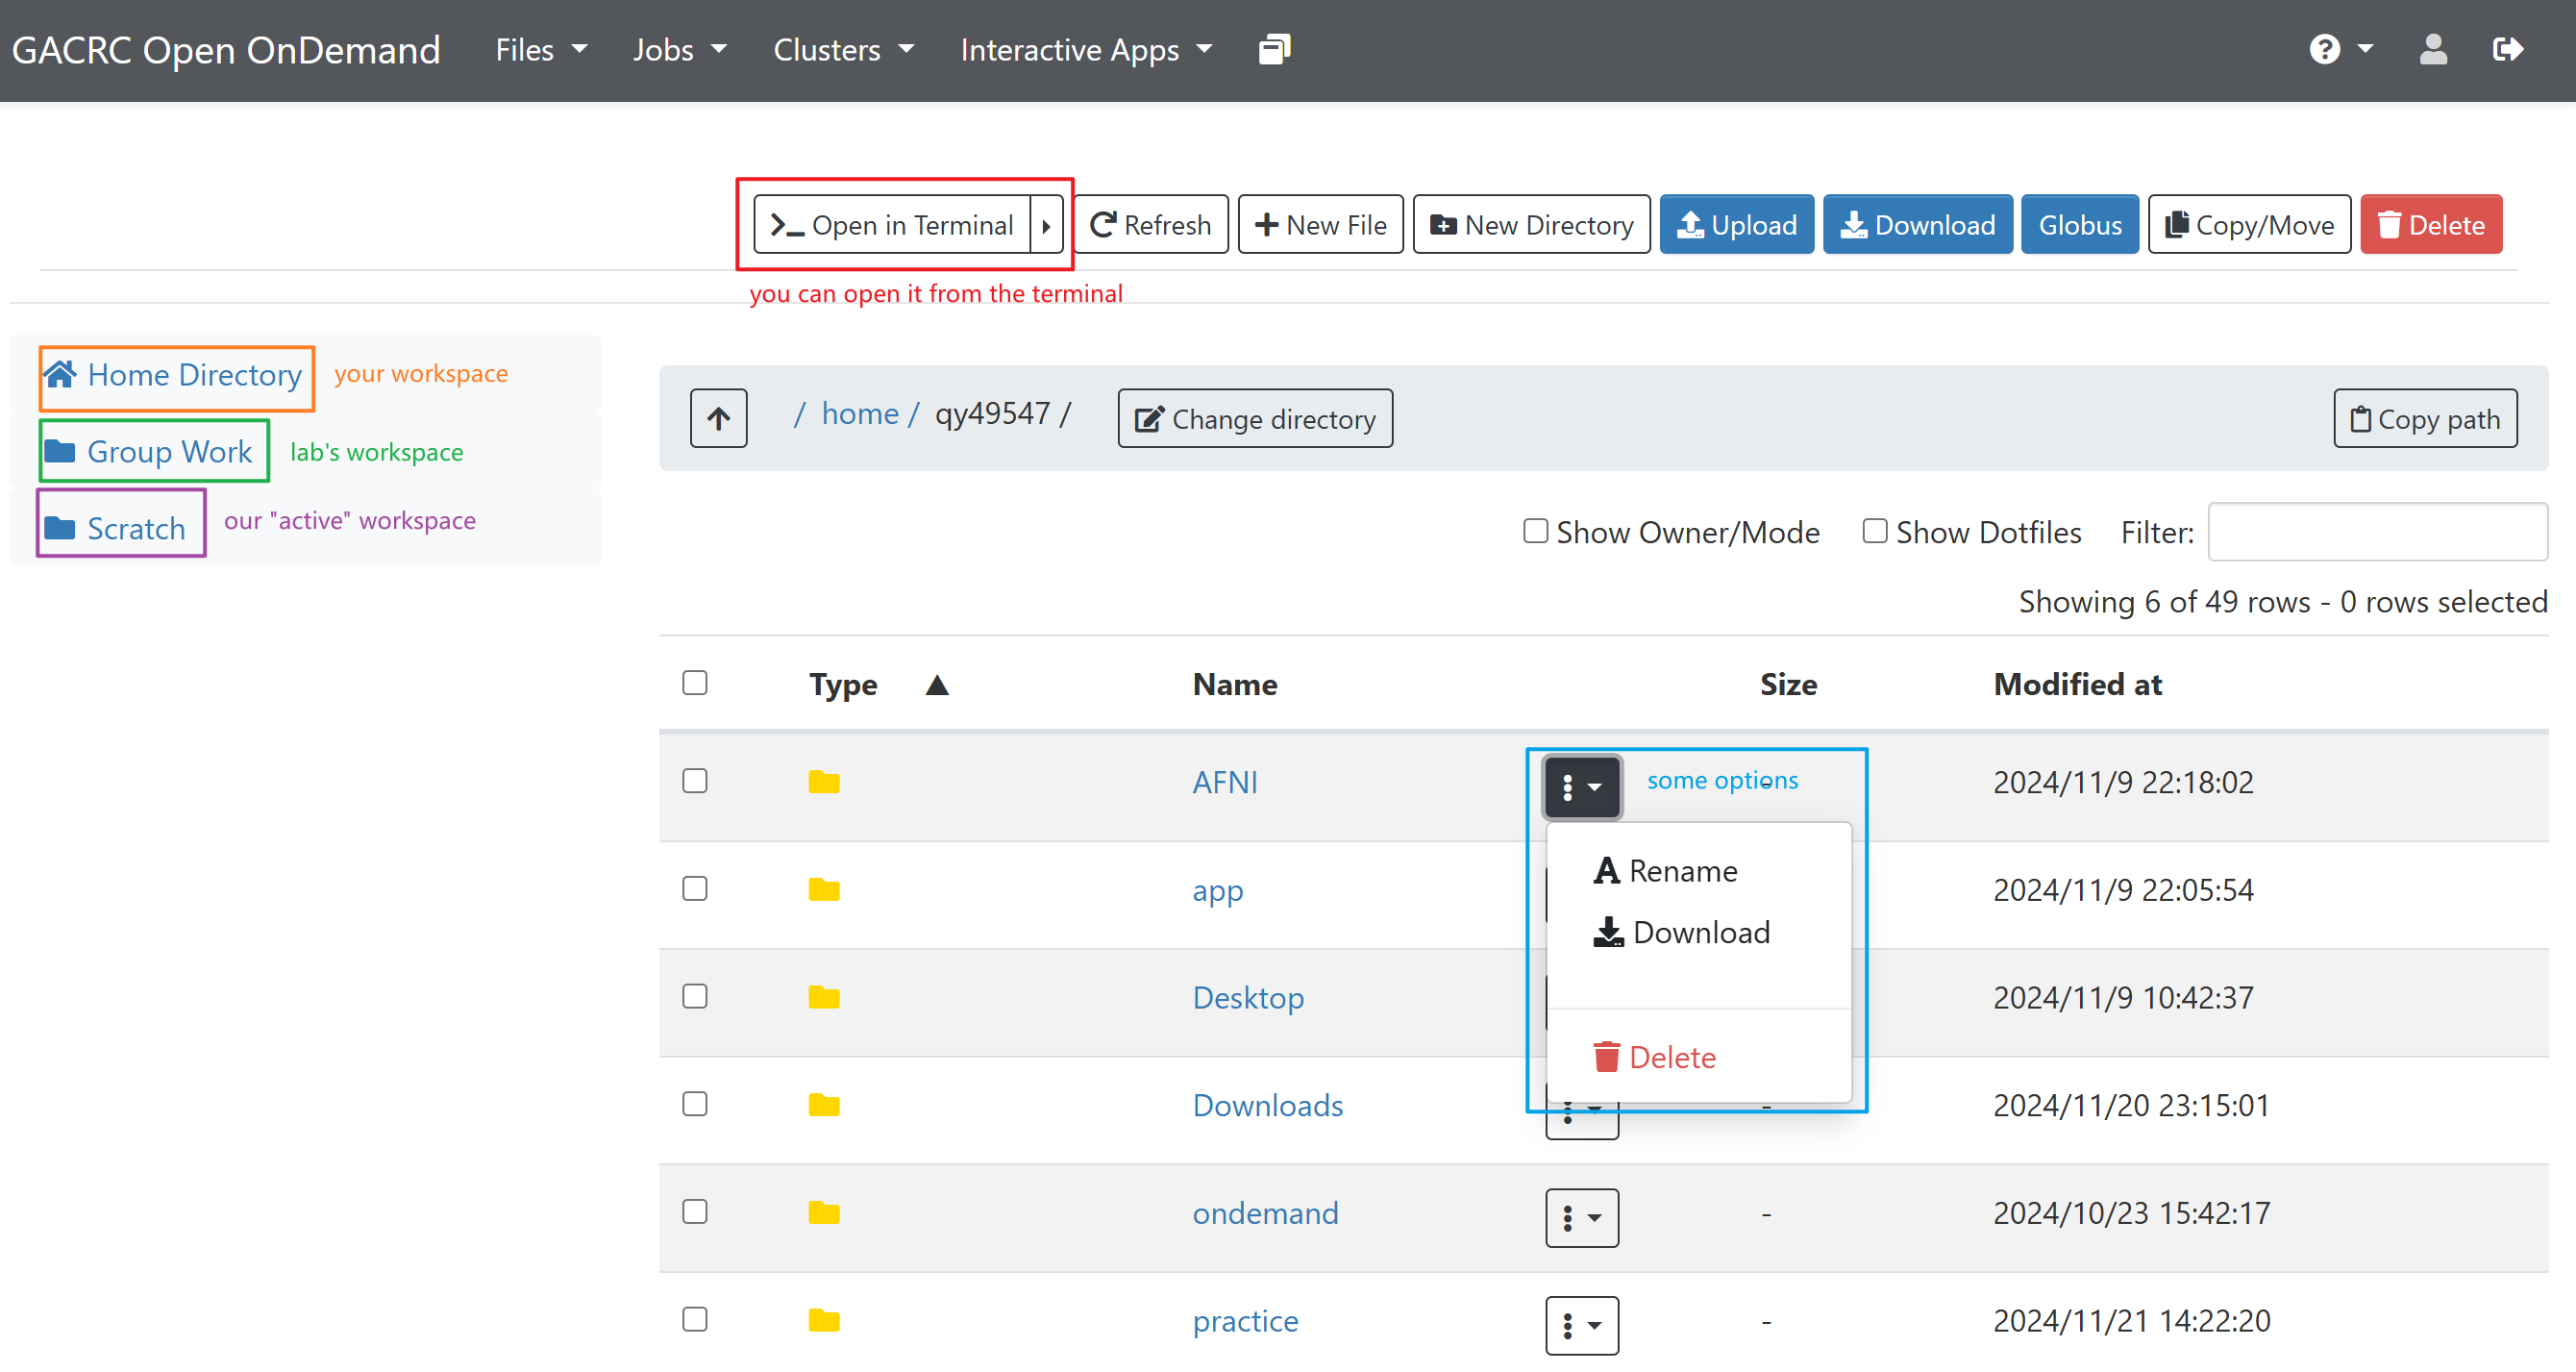Expand the Interactive Apps menu
The height and width of the screenshot is (1372, 2576).
pyautogui.click(x=1086, y=49)
